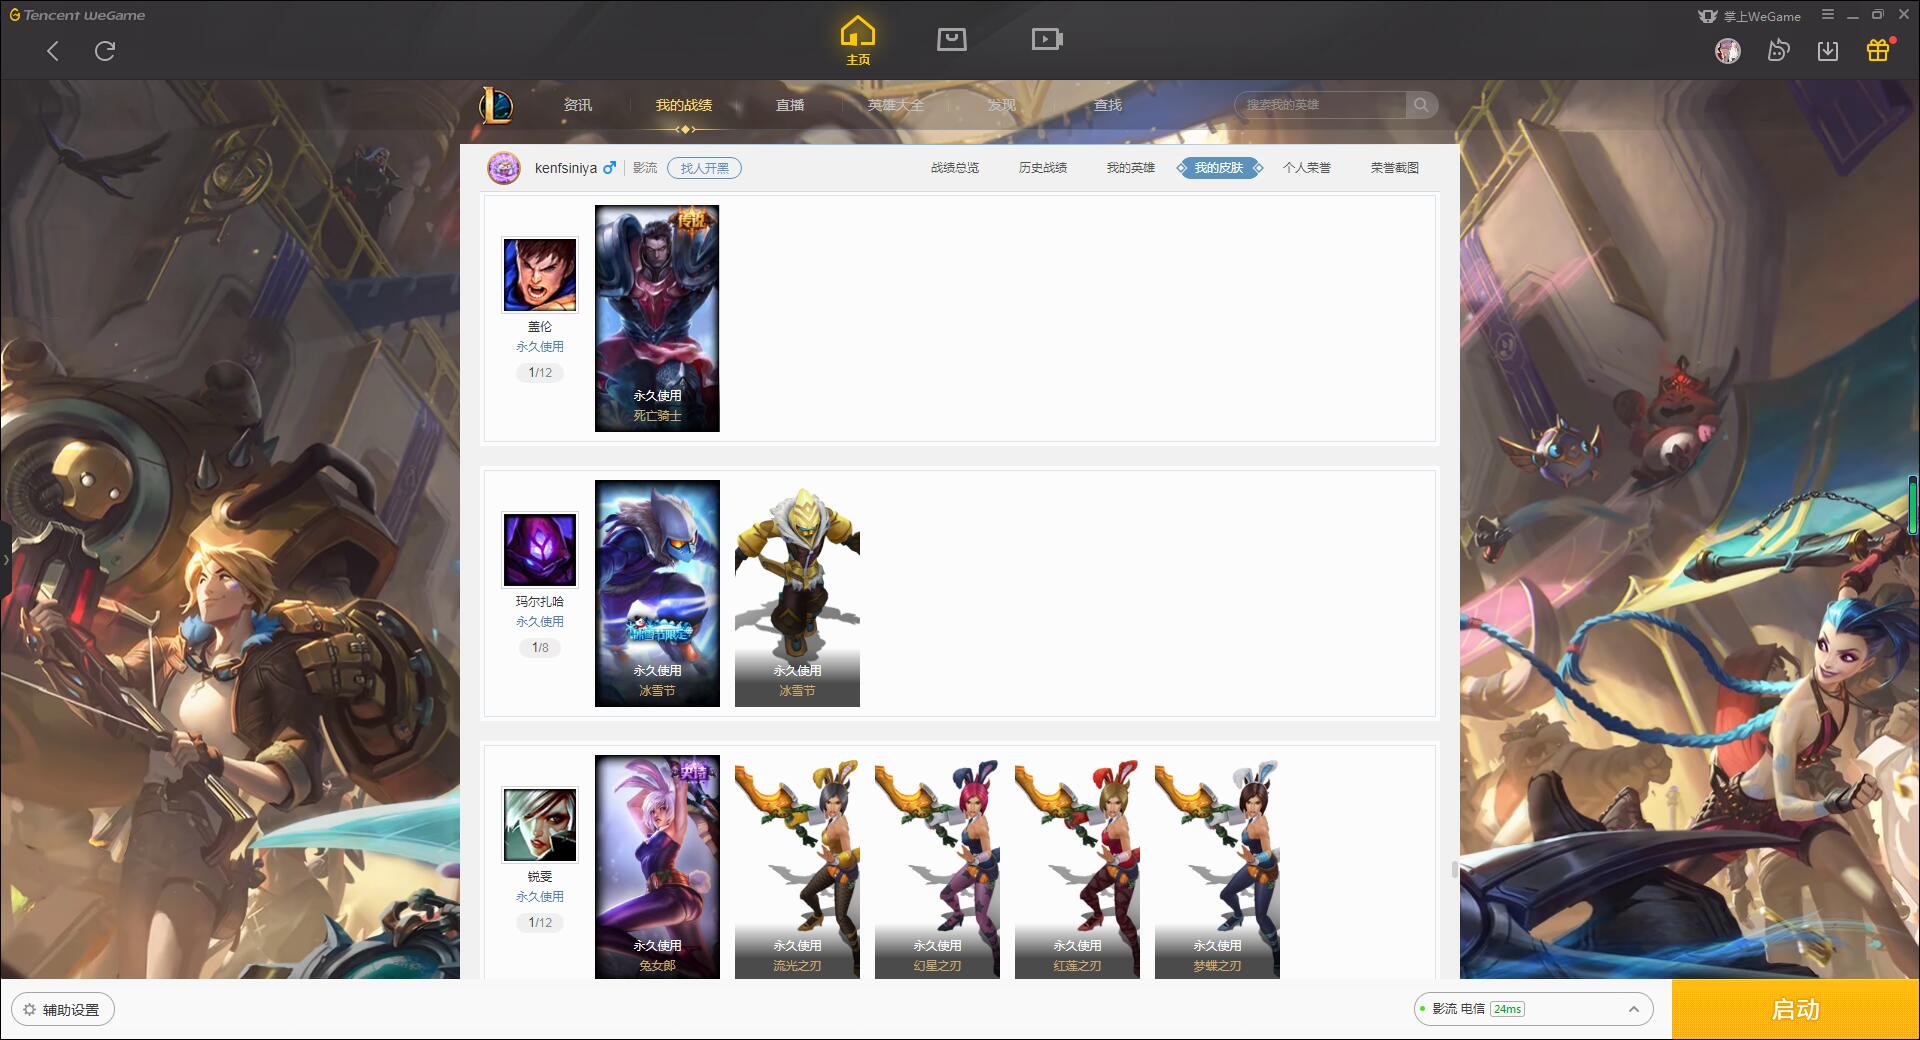Open 玛尔扎哈 冰雪节 splash art thumbnail

point(657,593)
